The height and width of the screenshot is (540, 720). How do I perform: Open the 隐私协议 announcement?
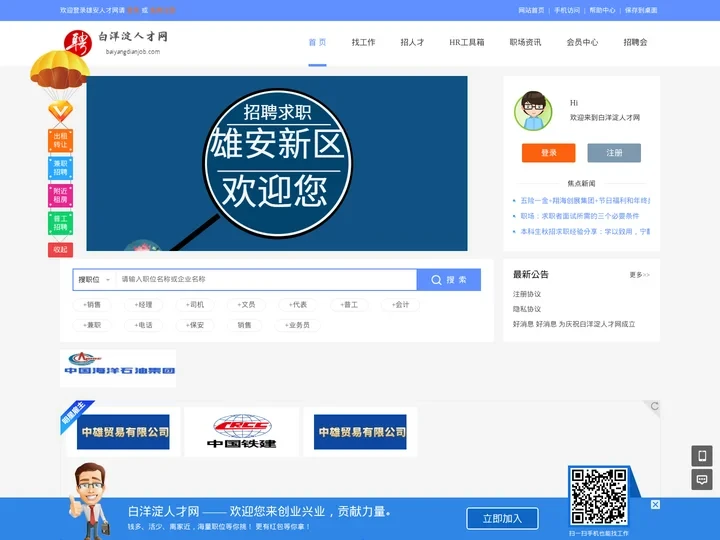[527, 309]
